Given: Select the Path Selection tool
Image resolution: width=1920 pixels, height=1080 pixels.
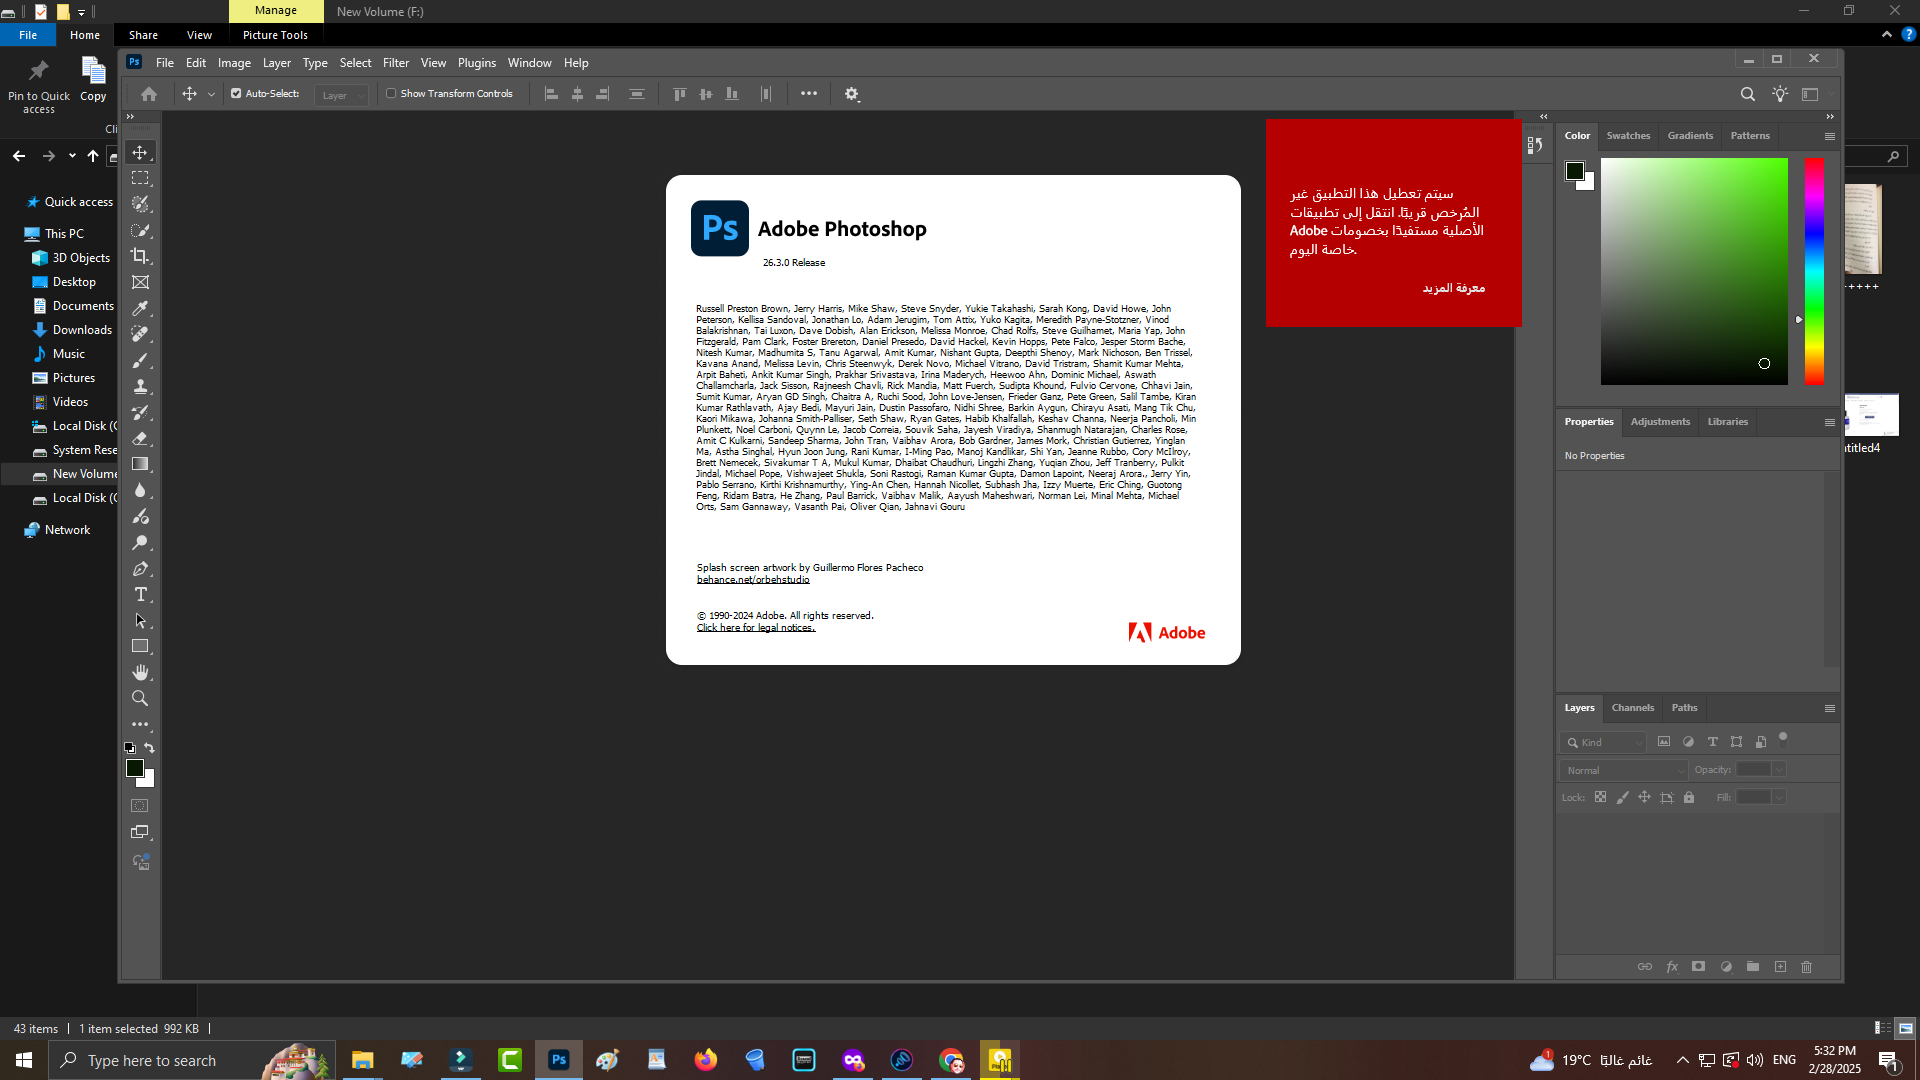Looking at the screenshot, I should [x=140, y=620].
